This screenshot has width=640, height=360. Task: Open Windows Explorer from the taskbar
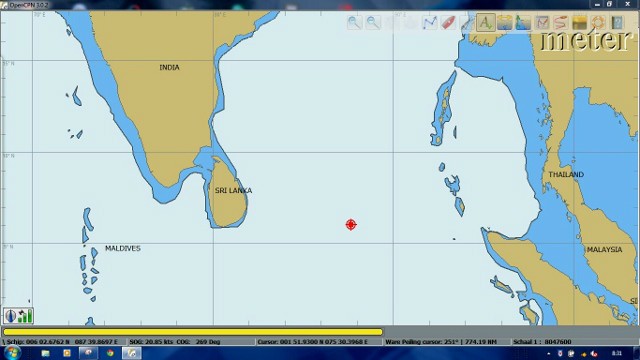tap(45, 353)
